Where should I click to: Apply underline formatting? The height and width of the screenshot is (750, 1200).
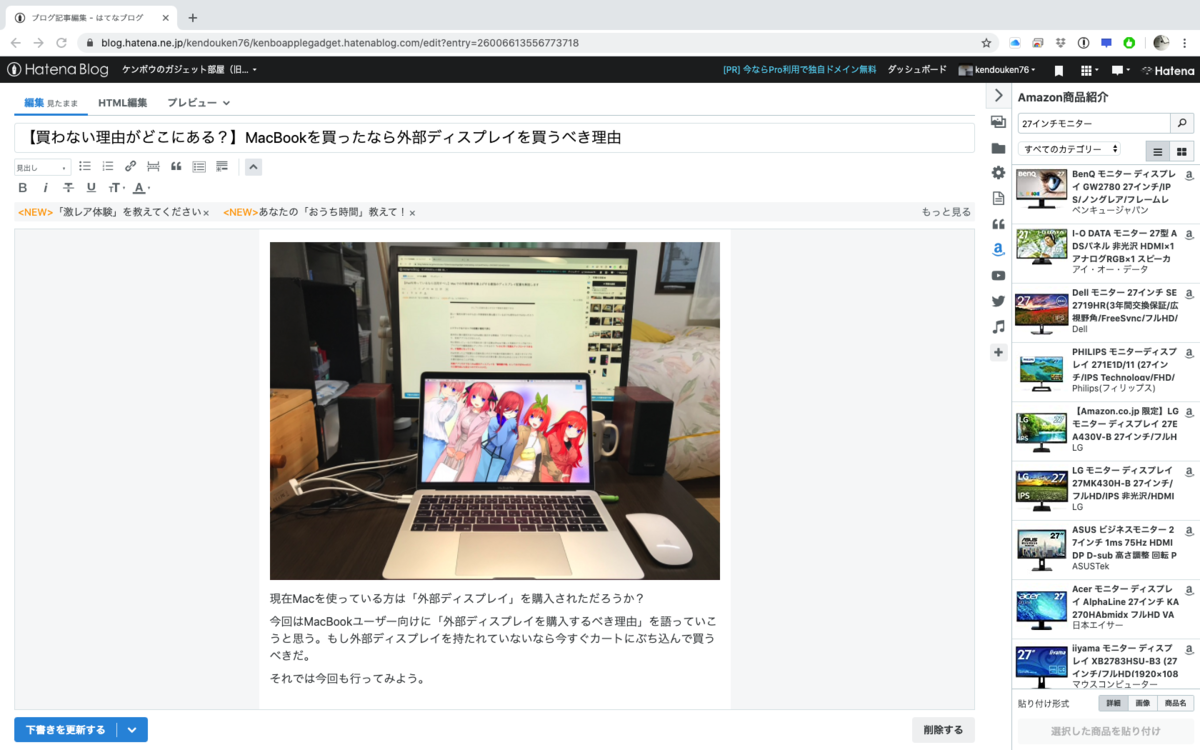(x=91, y=188)
